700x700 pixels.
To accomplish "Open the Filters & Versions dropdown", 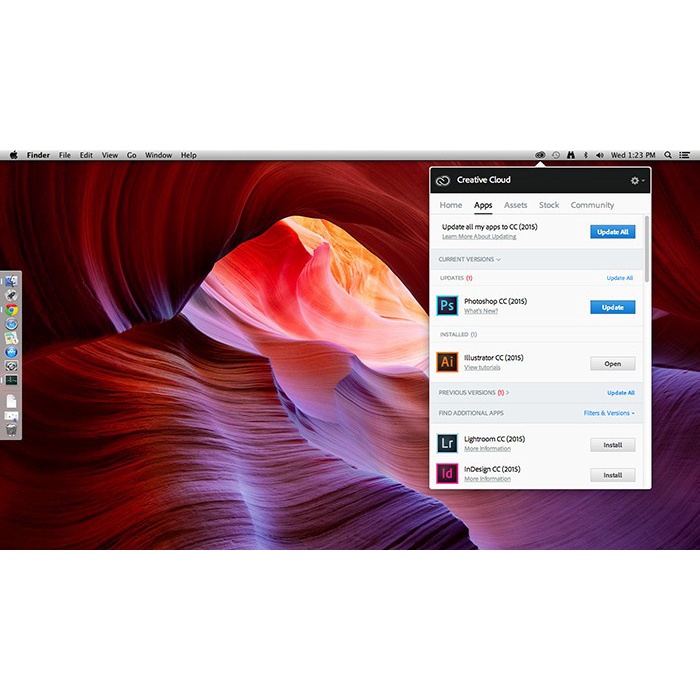I will pos(609,413).
